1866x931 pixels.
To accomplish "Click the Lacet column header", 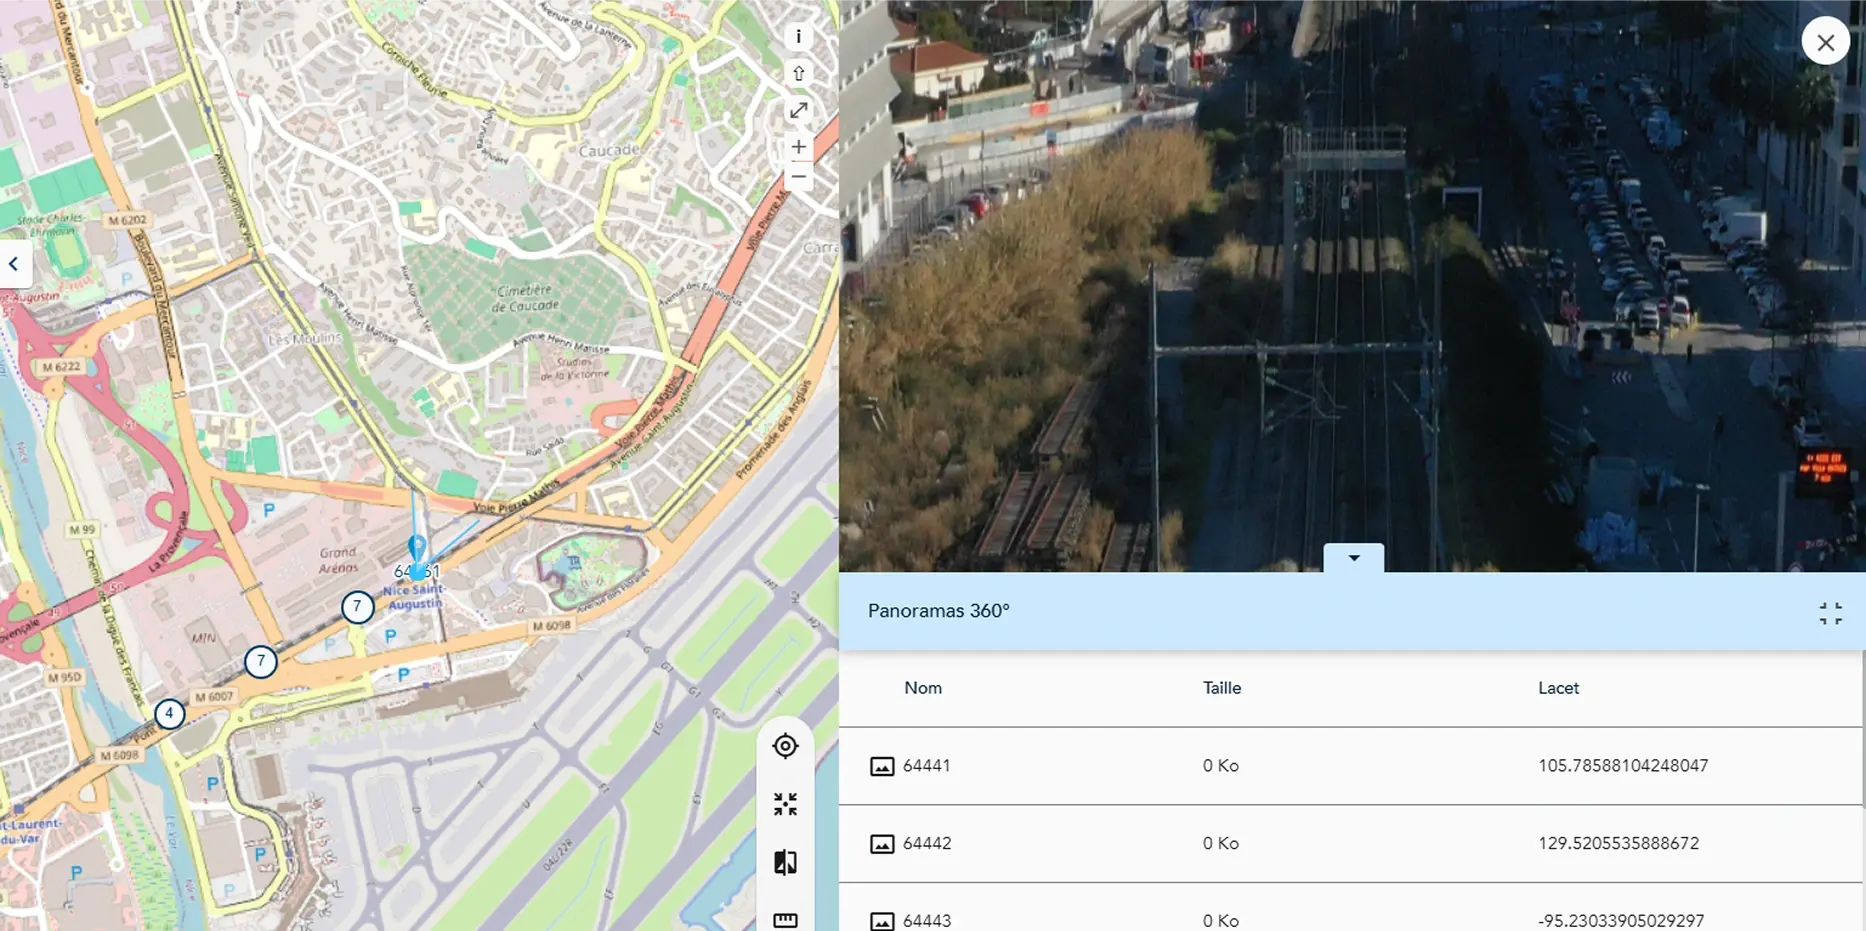I will click(x=1557, y=688).
